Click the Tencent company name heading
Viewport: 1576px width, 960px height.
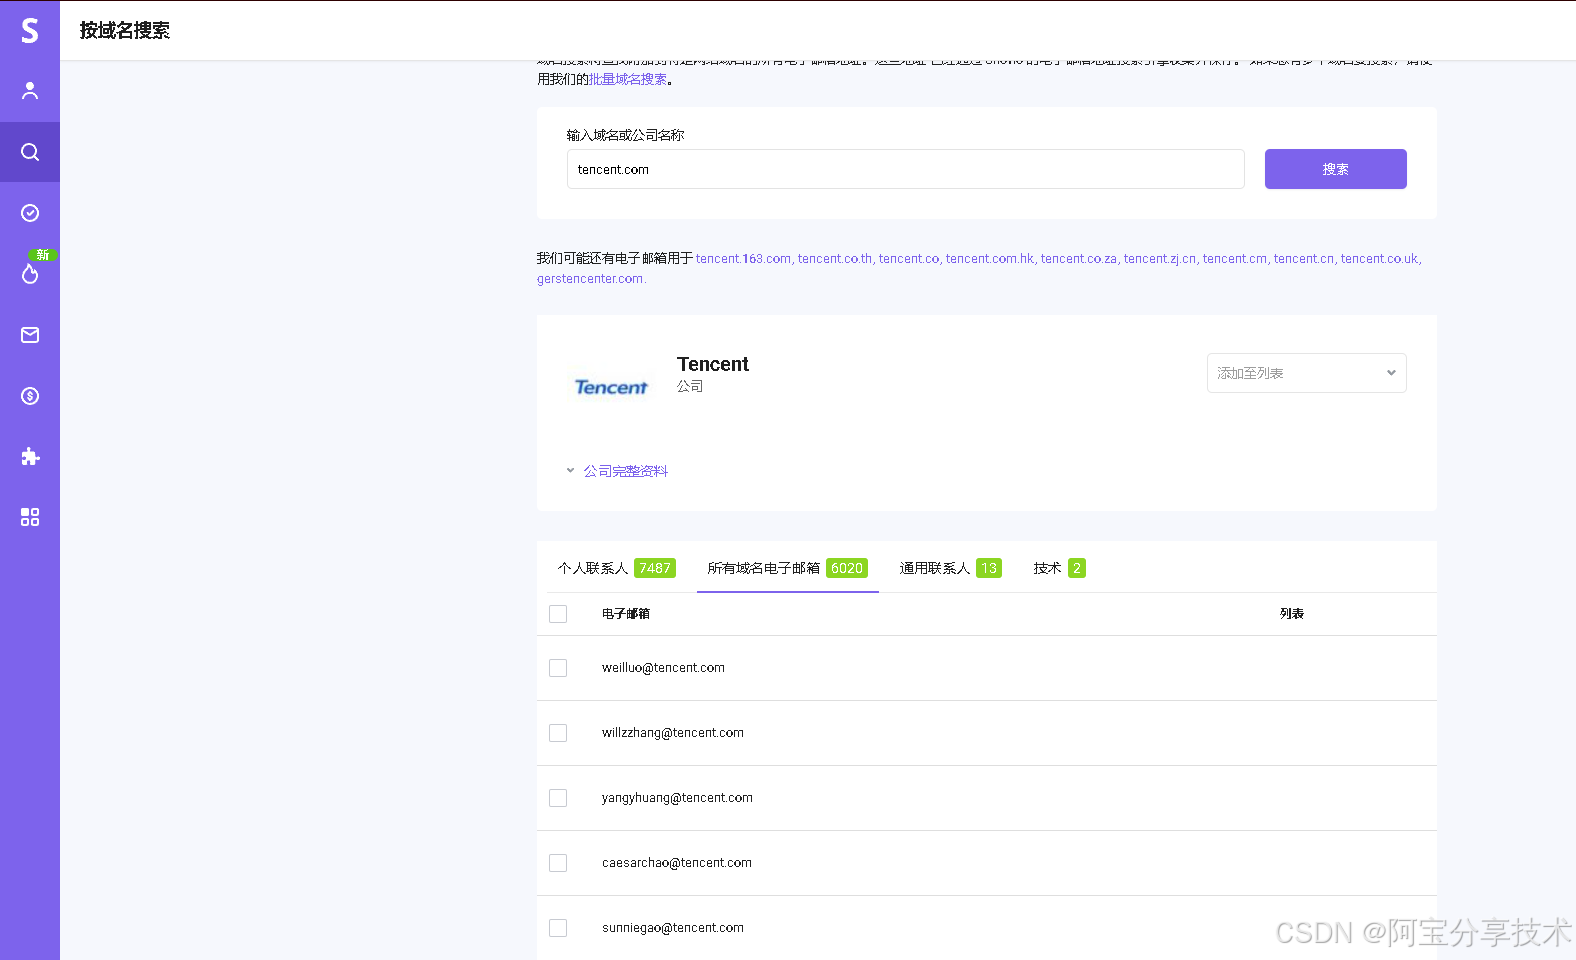pyautogui.click(x=713, y=364)
